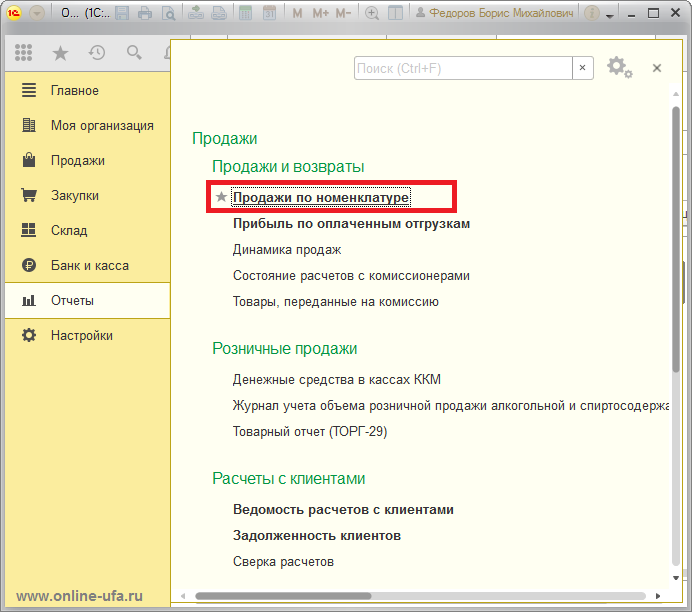The image size is (692, 612).
Task: Open the Моя организация section
Action: tap(88, 125)
